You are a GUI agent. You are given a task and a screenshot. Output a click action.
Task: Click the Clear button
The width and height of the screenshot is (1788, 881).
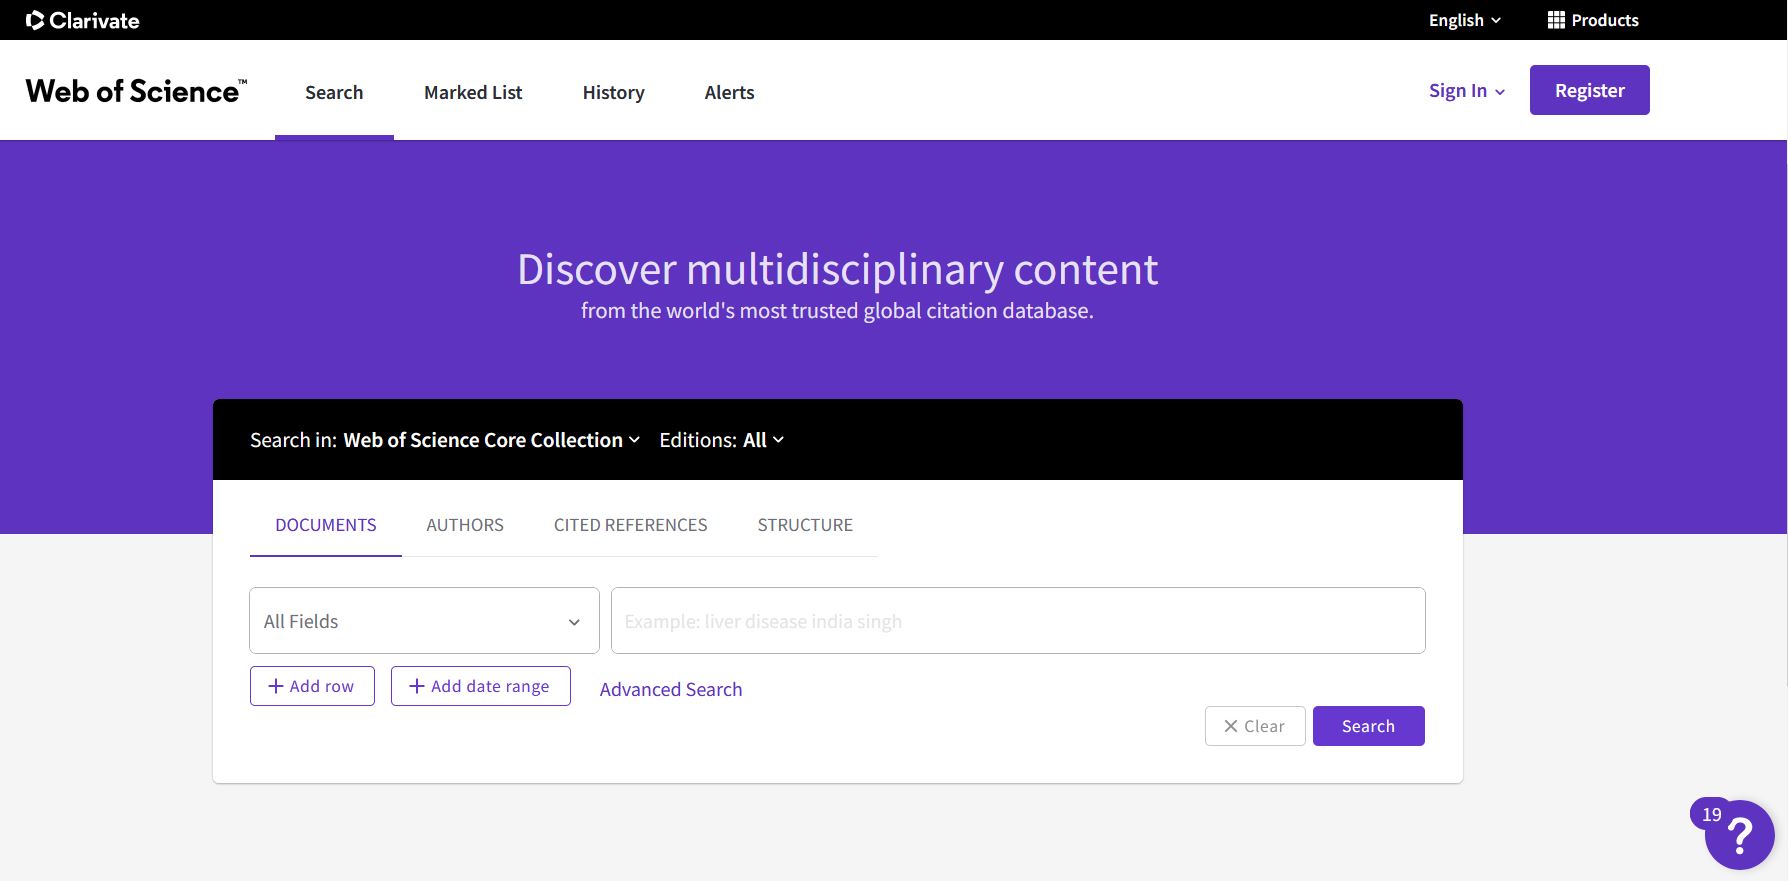pyautogui.click(x=1255, y=726)
